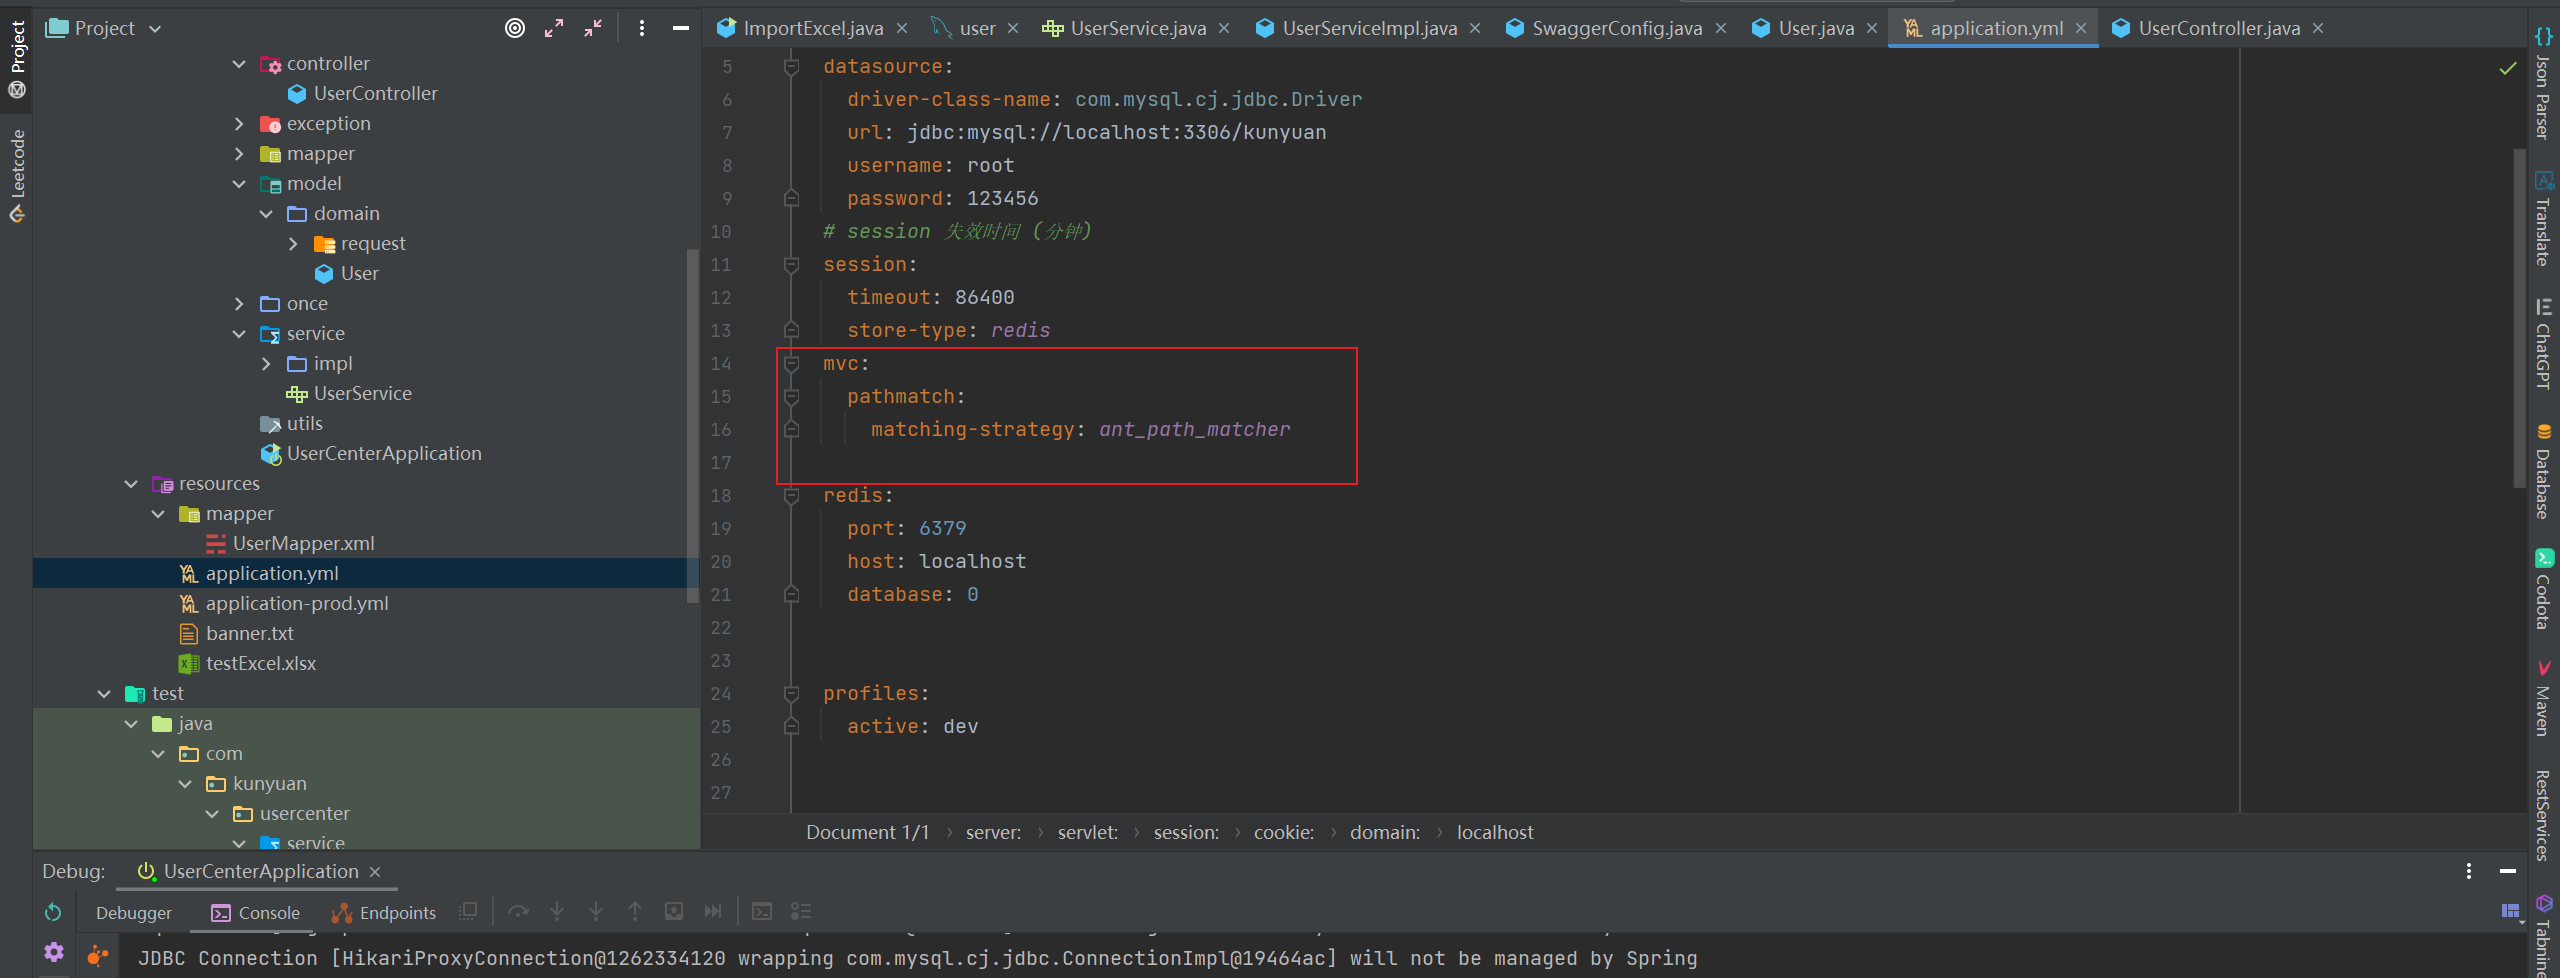Switch to SwaggerConfig.java tab

coord(1617,28)
